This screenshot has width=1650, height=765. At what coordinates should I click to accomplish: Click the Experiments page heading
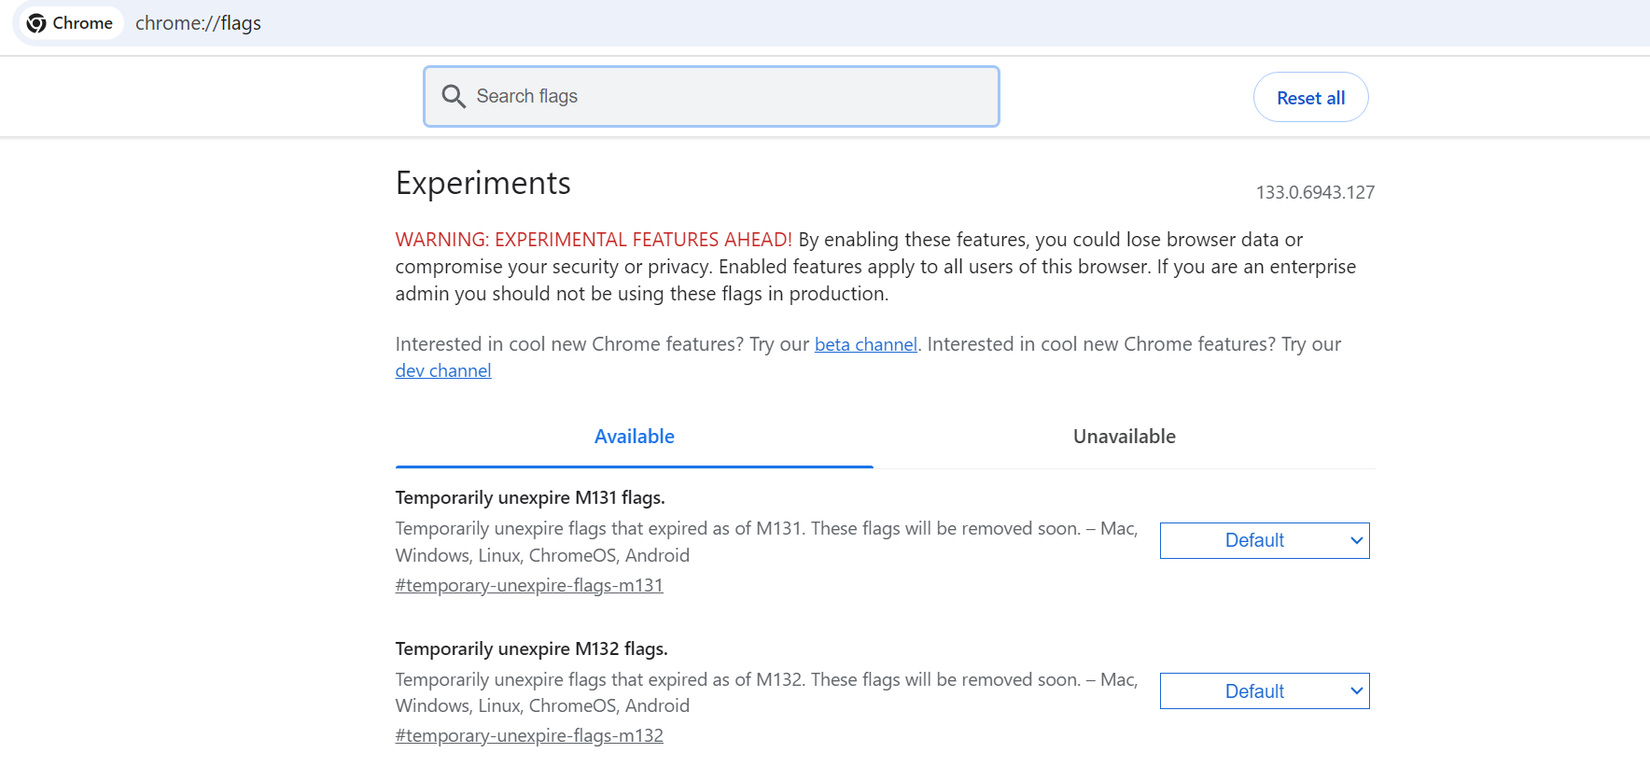click(x=483, y=183)
